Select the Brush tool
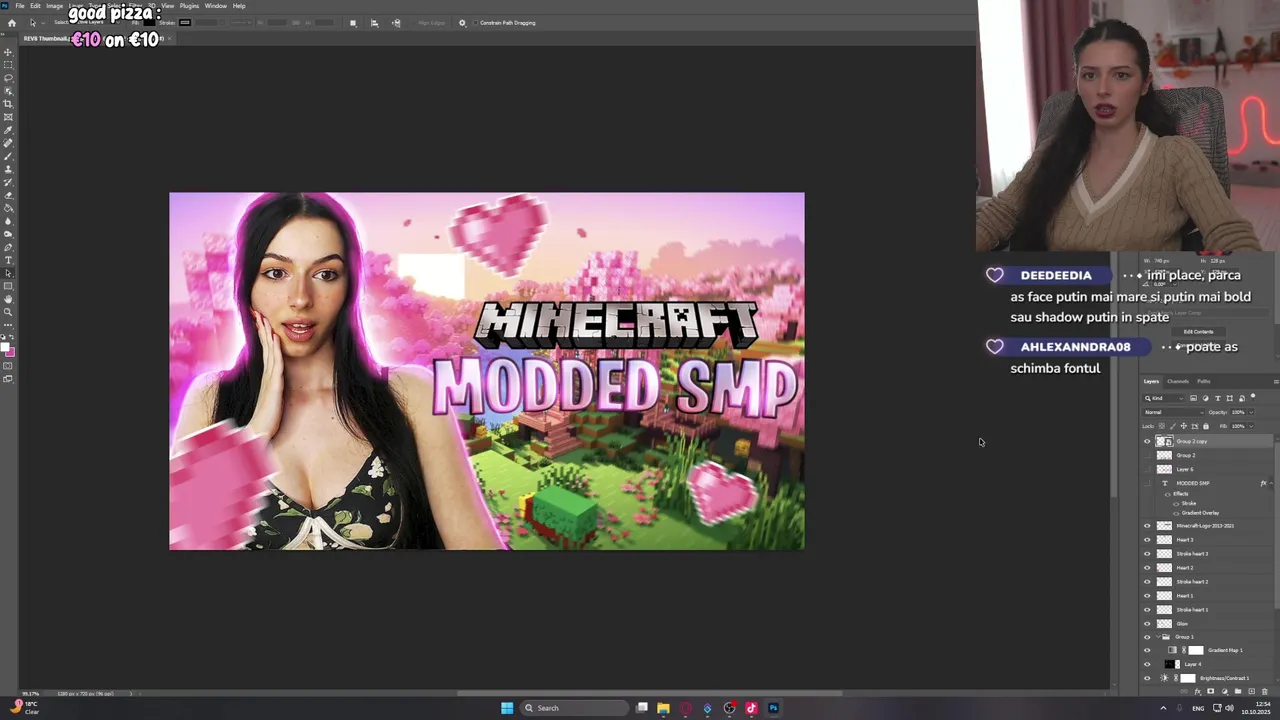 (x=8, y=156)
